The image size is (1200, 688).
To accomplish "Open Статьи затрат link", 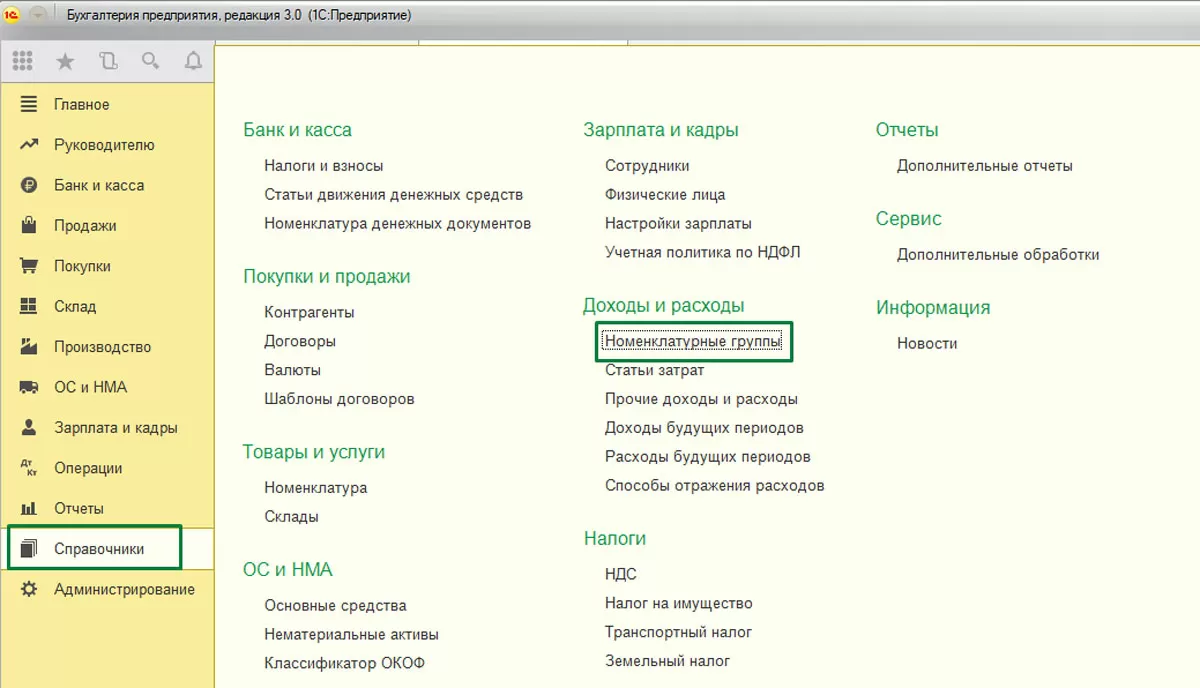I will pyautogui.click(x=655, y=370).
